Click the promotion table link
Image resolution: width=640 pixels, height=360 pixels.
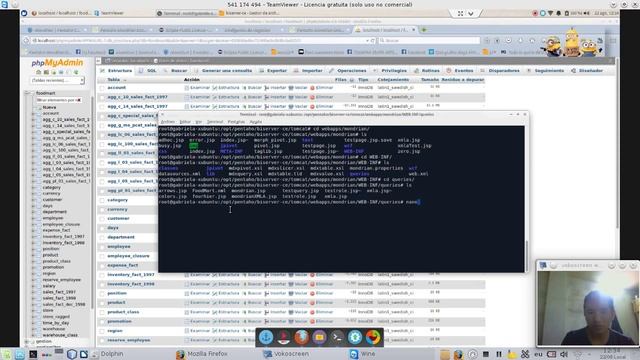click(x=119, y=322)
